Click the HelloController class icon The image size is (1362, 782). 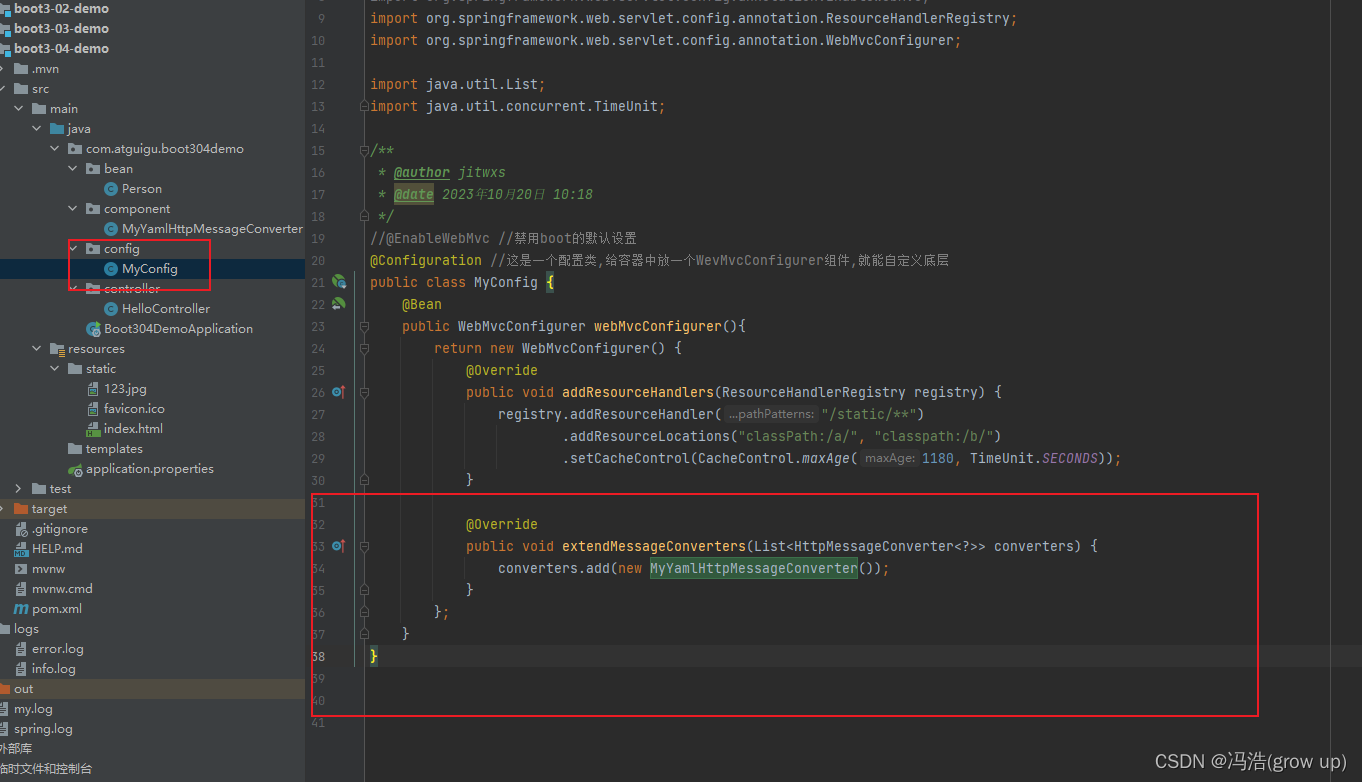111,309
